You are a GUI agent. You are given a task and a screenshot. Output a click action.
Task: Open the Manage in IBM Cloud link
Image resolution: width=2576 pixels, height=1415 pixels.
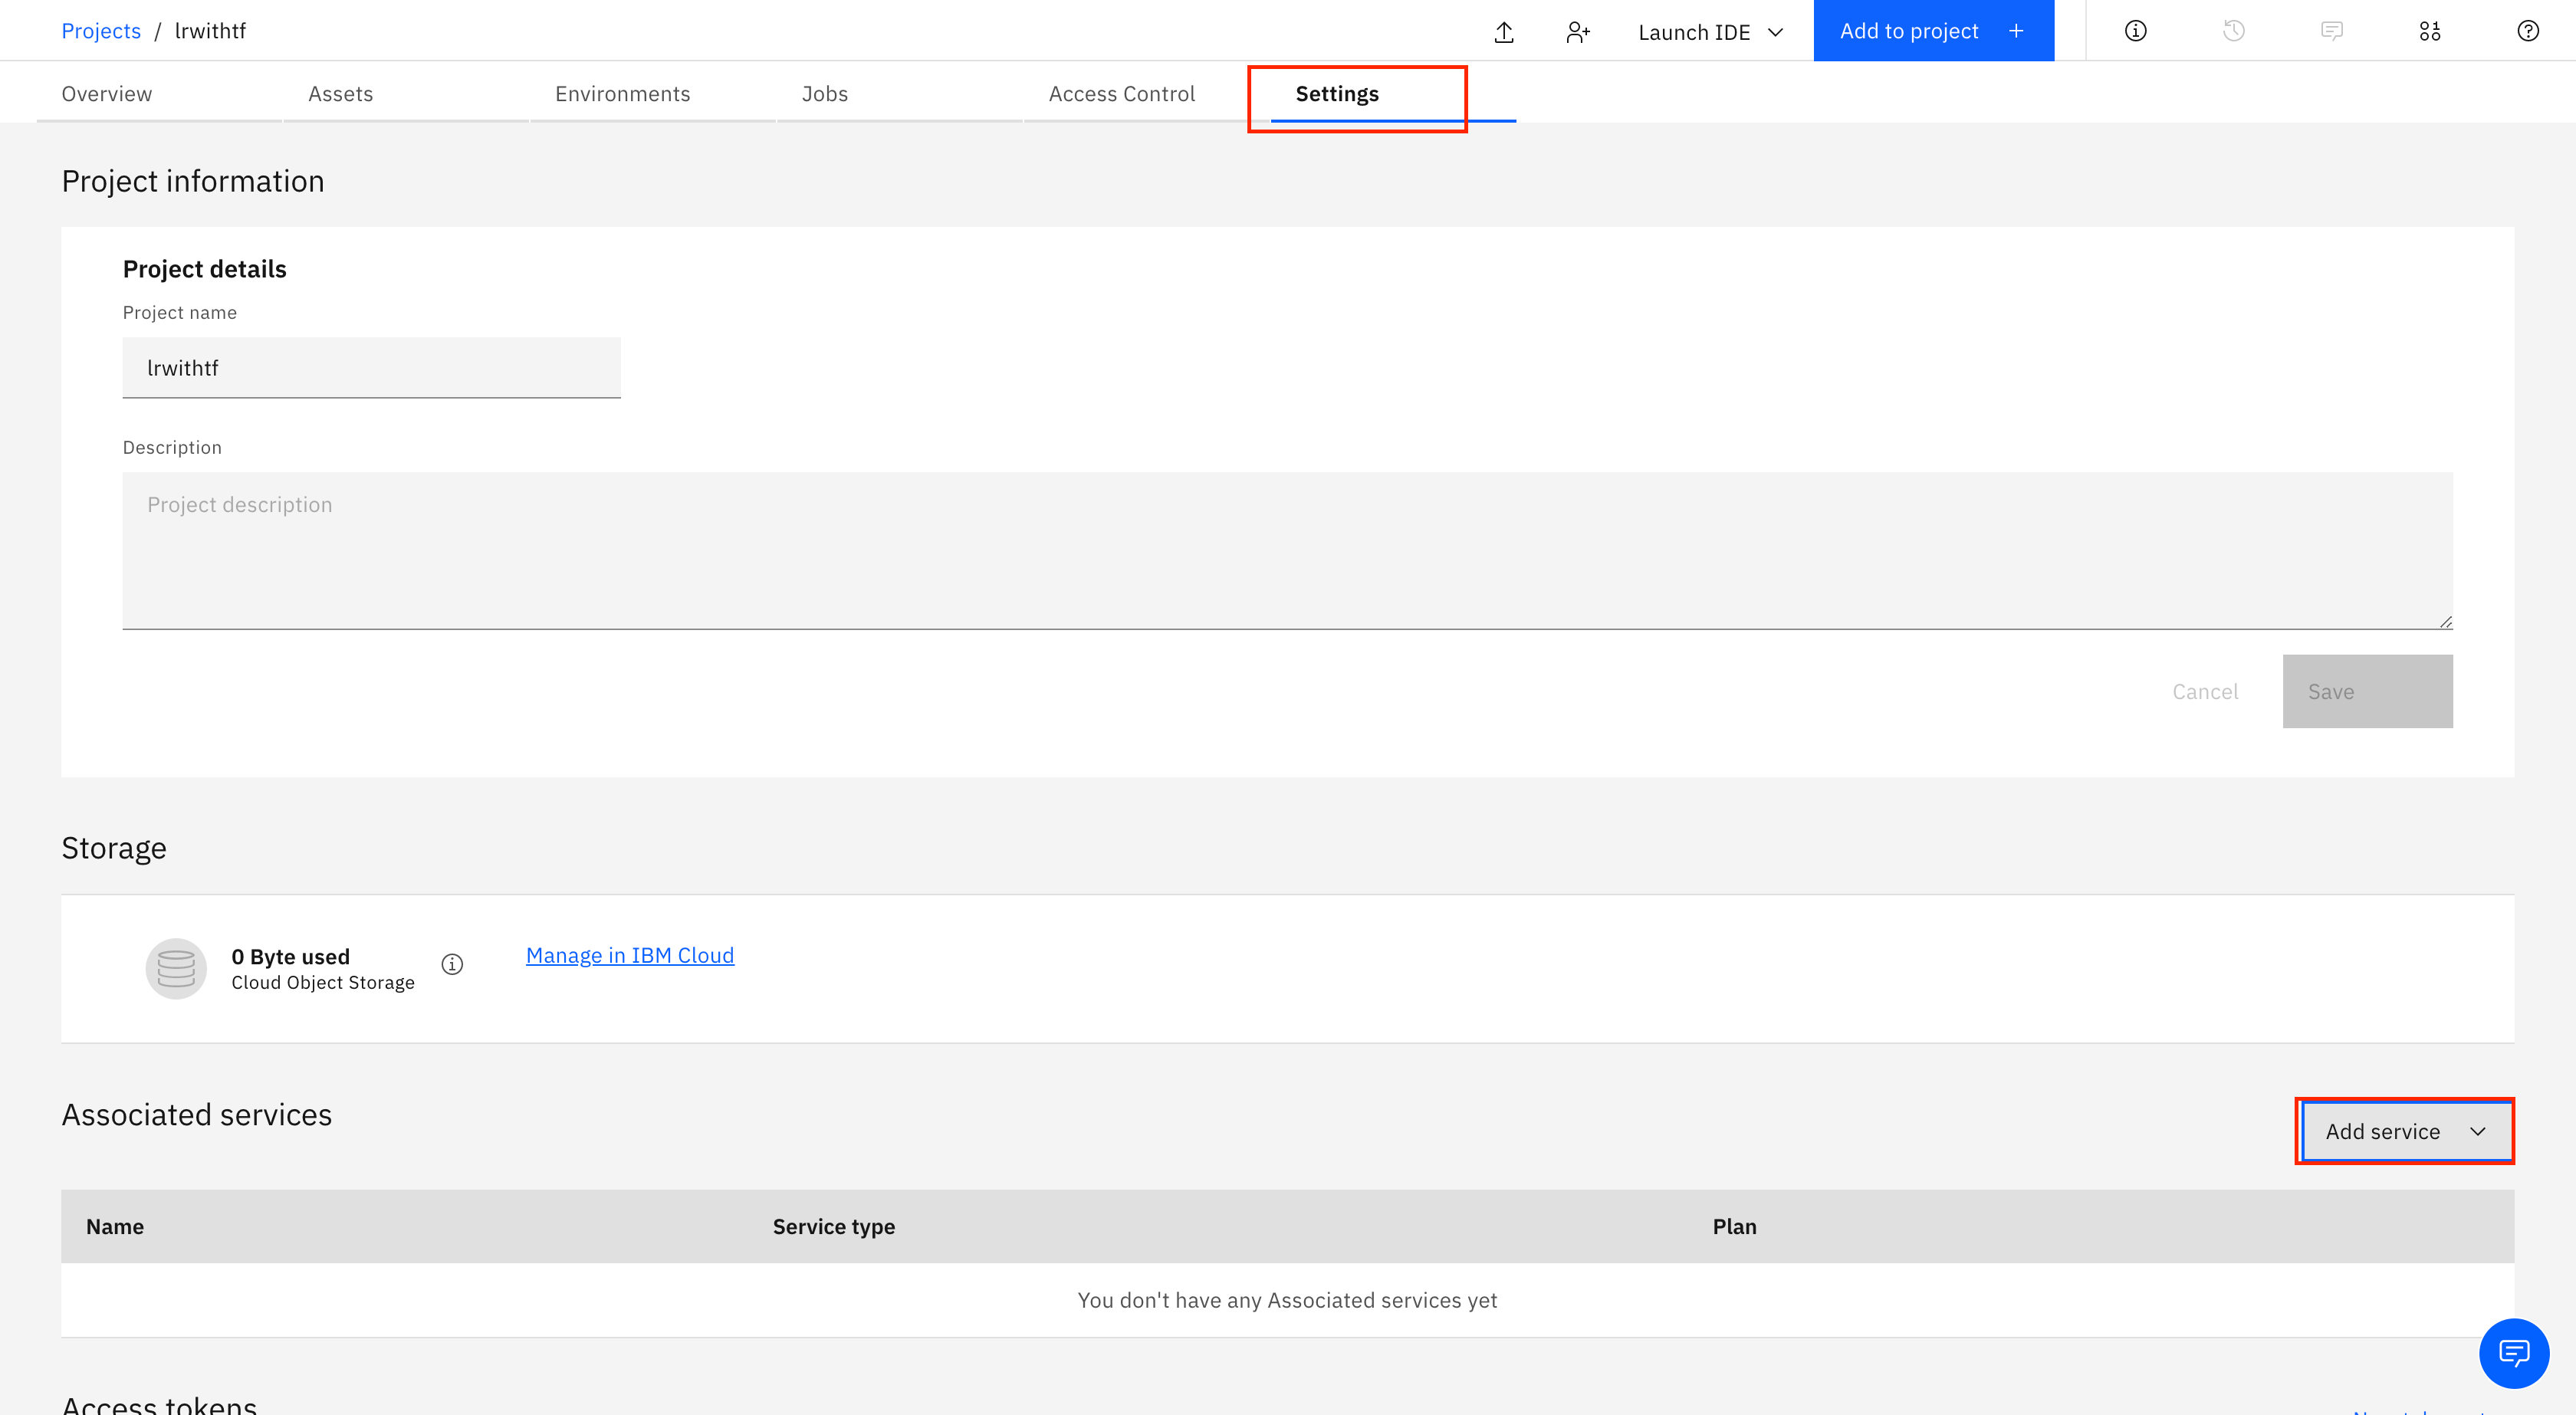630,955
